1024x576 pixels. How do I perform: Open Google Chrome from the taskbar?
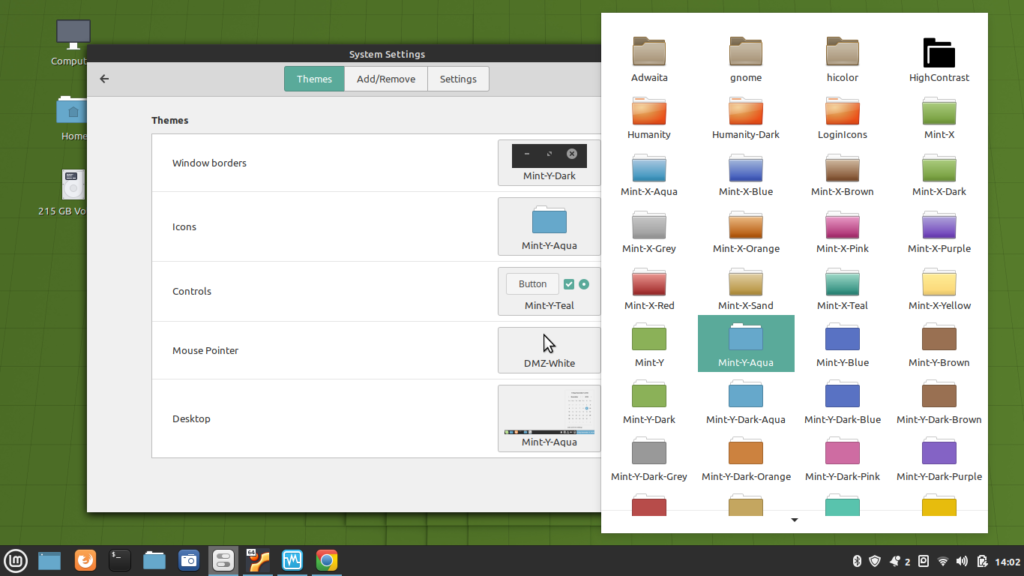point(326,561)
